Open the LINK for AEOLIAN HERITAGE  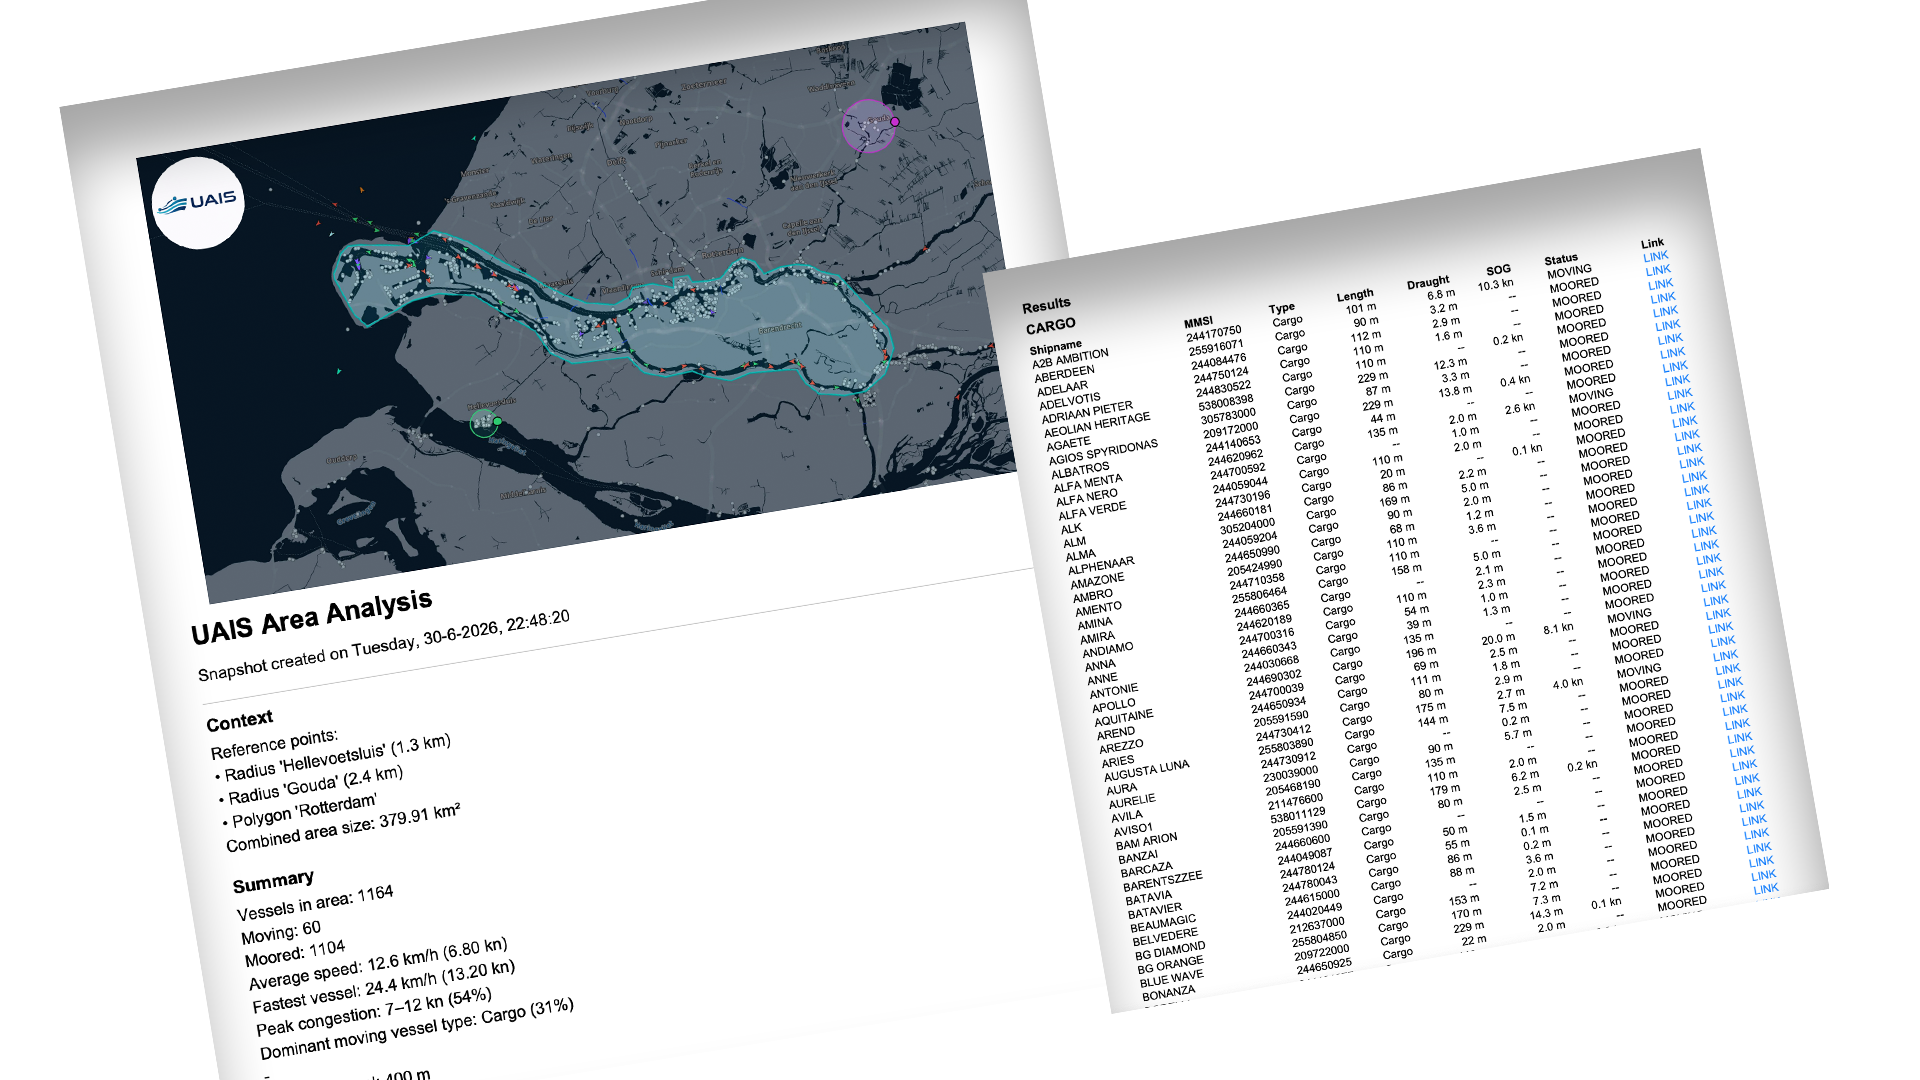point(1668,326)
